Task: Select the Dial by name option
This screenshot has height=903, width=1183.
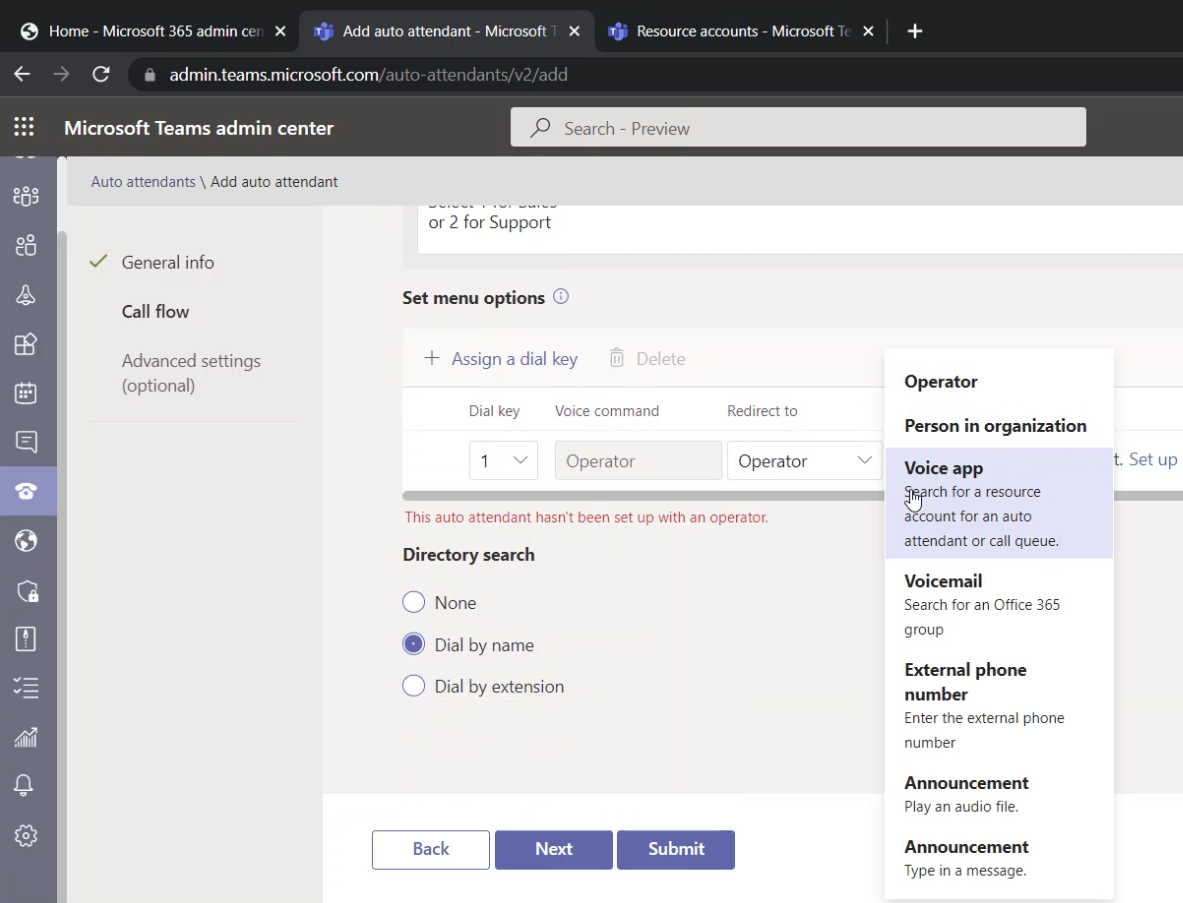Action: 413,644
